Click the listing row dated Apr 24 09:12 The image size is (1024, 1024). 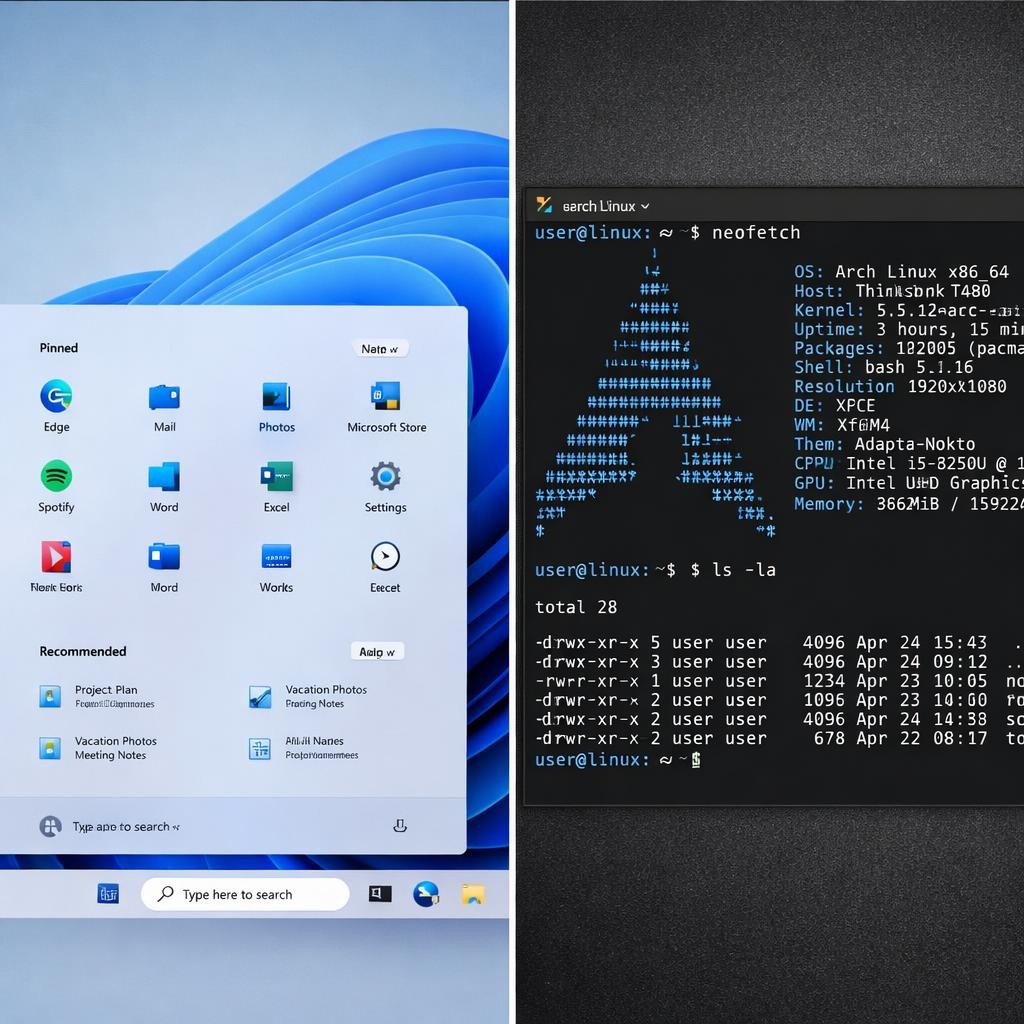pyautogui.click(x=779, y=662)
